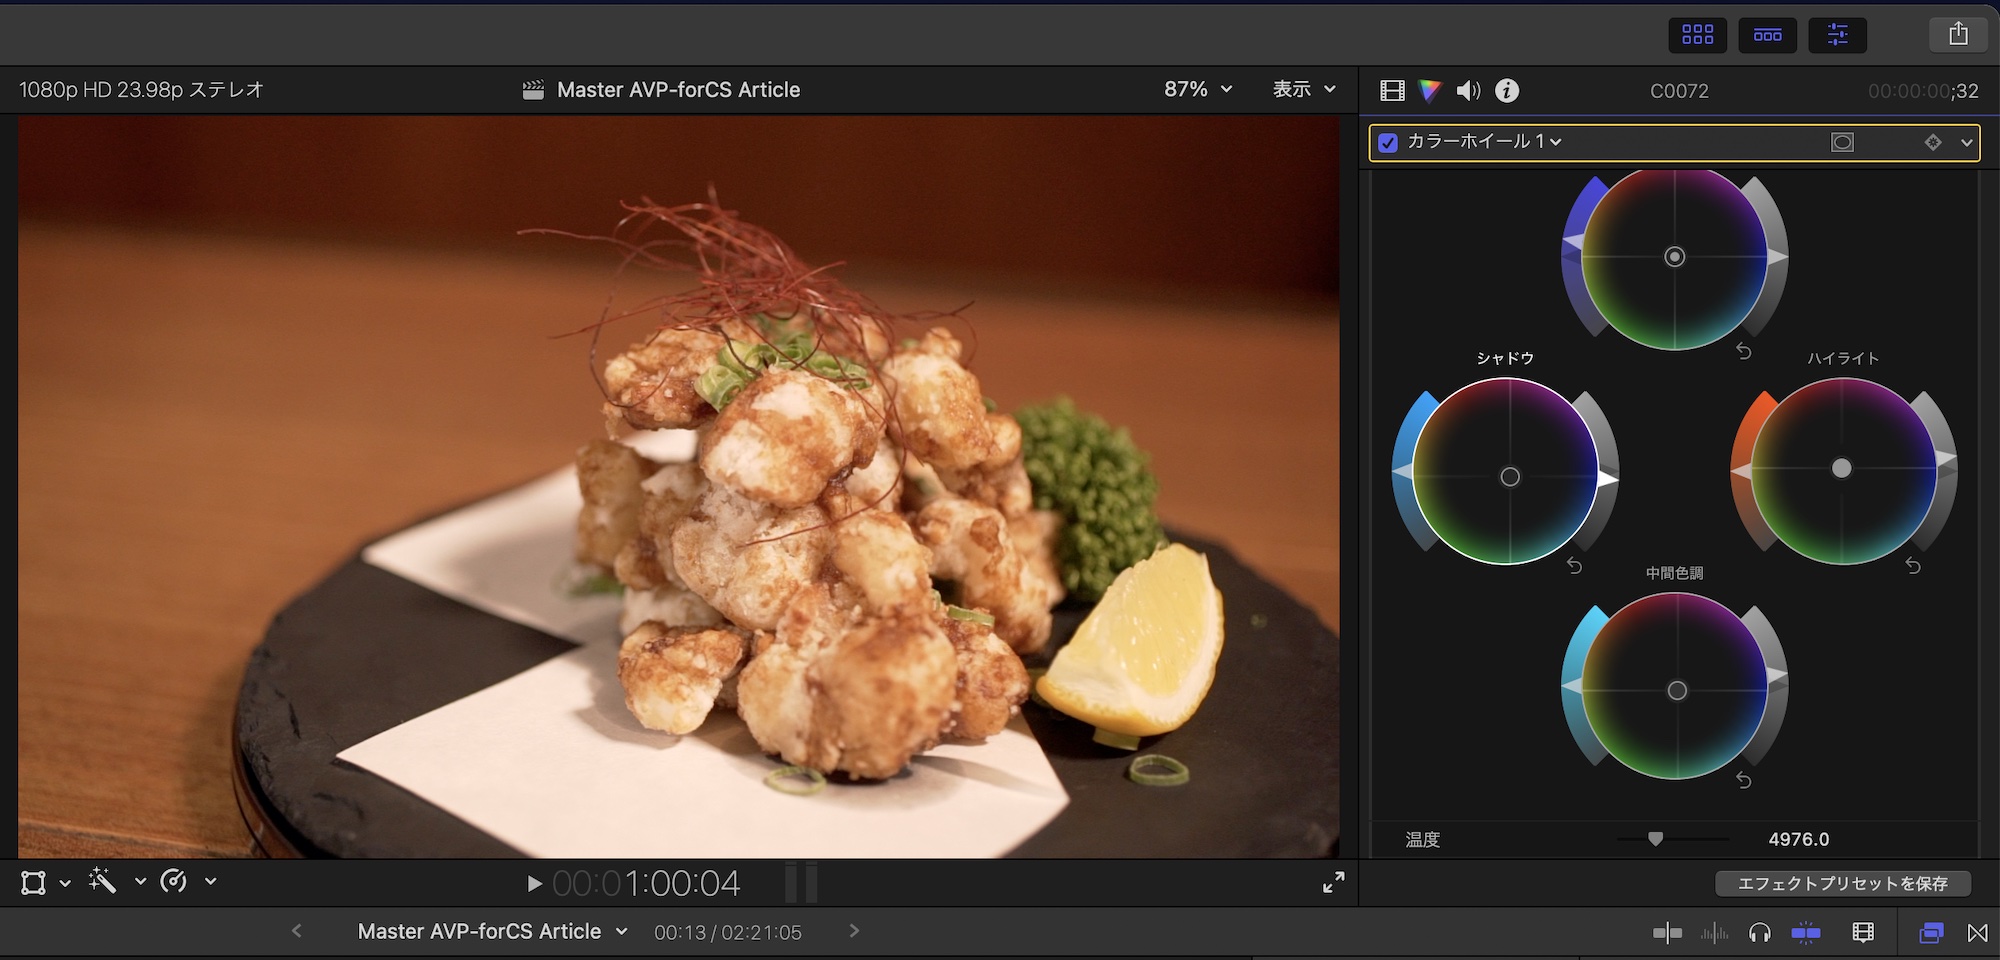
Task: Click the ハイライト saturation slider handle
Action: tap(1741, 470)
